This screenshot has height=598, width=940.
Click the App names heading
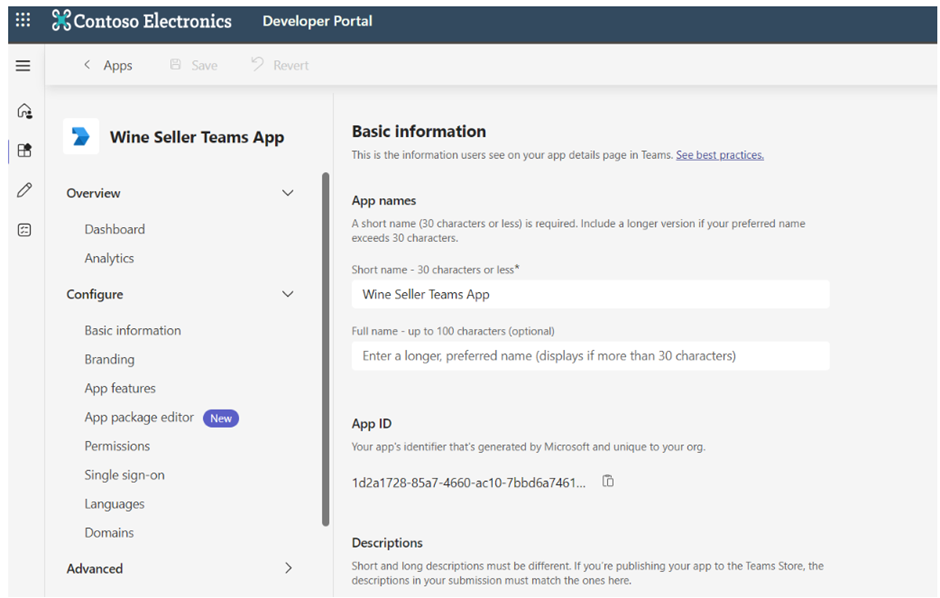click(x=384, y=201)
